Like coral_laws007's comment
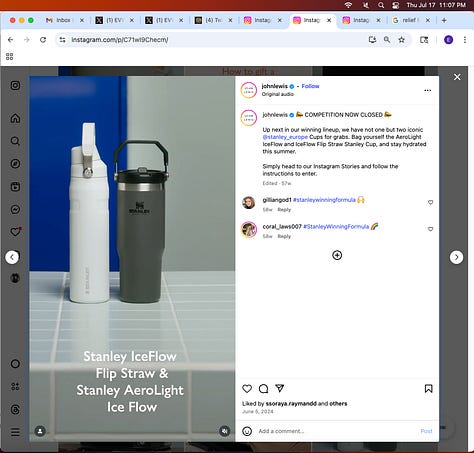The height and width of the screenshot is (453, 474). pyautogui.click(x=430, y=229)
